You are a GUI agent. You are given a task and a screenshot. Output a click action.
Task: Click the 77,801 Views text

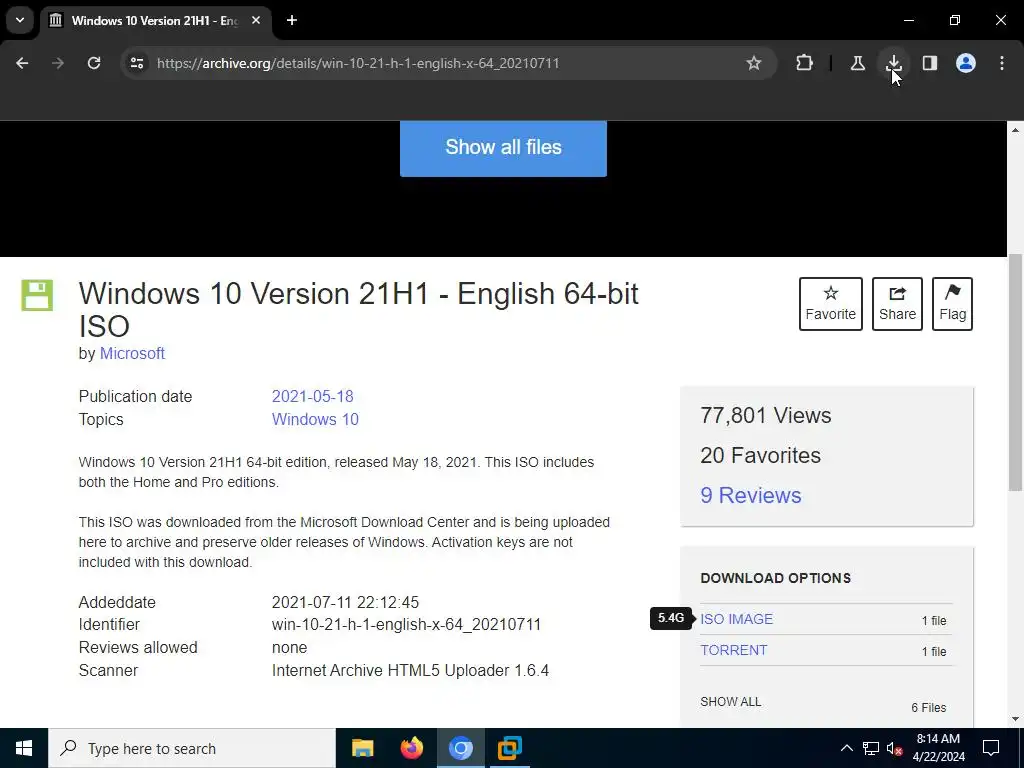coord(765,415)
